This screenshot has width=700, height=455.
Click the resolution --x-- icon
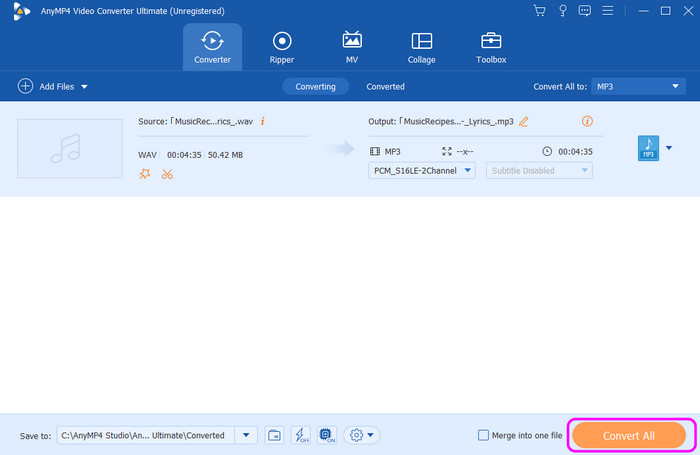[x=447, y=151]
